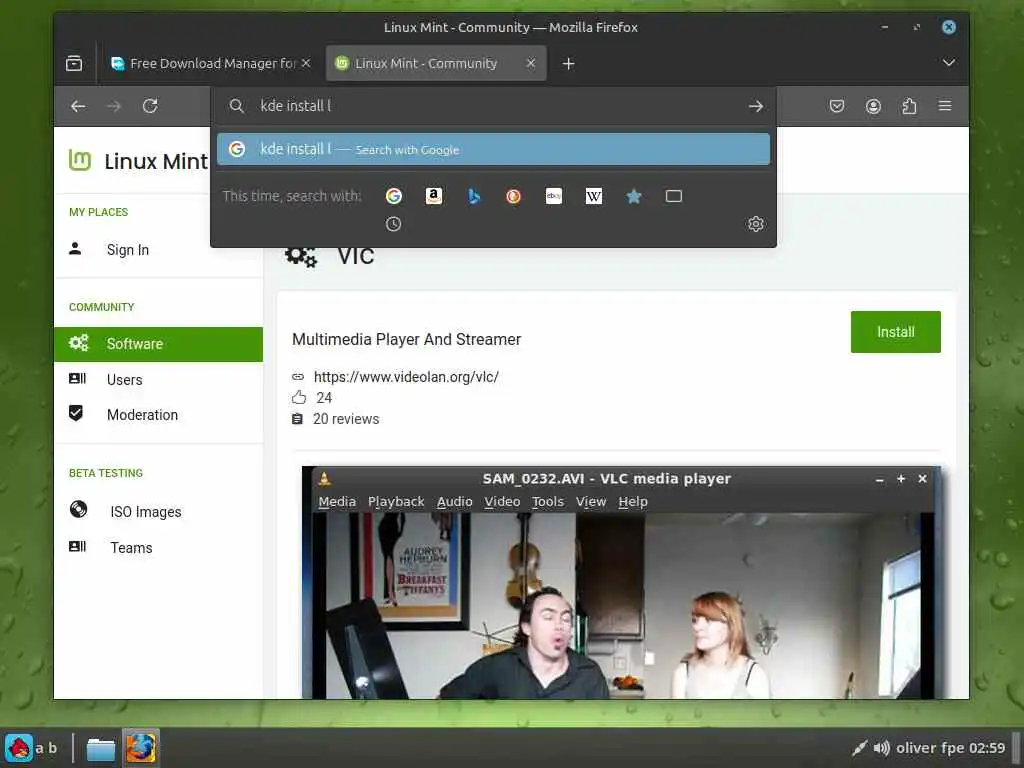
Task: Search this time with eBay
Action: click(554, 196)
